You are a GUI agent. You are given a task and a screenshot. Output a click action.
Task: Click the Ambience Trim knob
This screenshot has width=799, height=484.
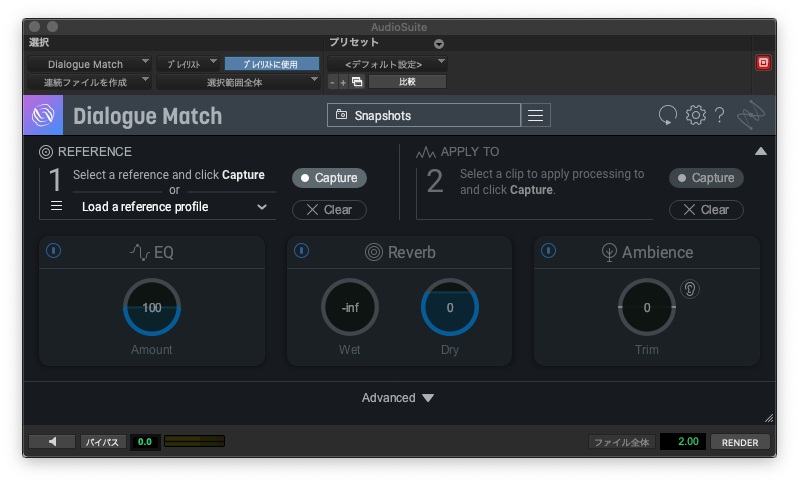pos(647,307)
